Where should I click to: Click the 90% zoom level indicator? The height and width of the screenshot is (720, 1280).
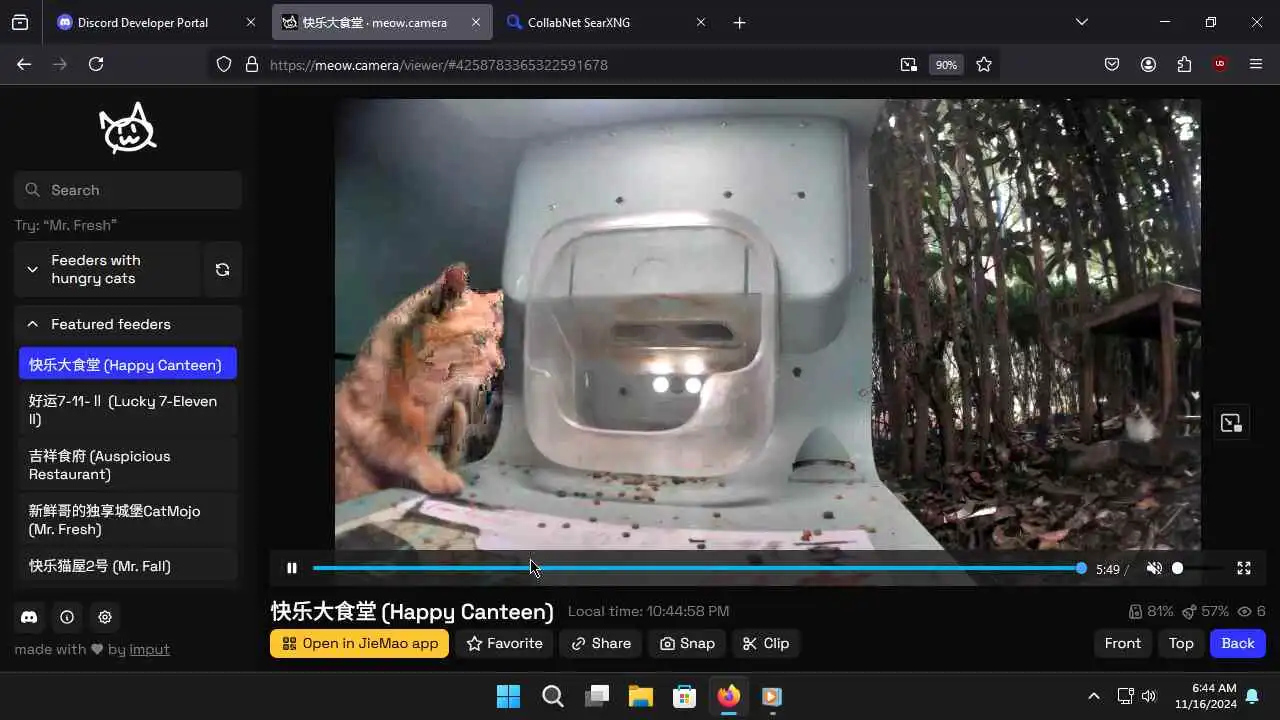(x=946, y=64)
